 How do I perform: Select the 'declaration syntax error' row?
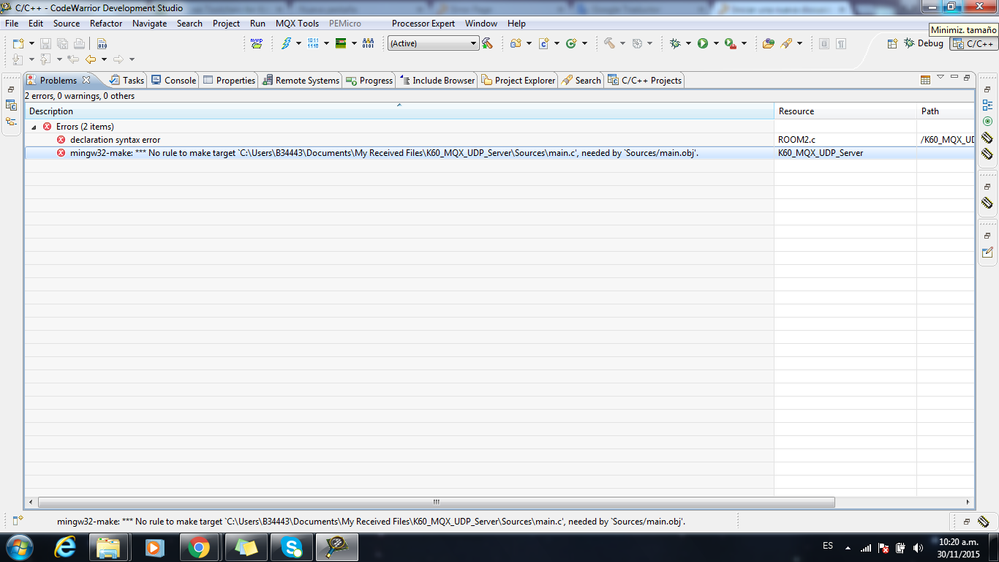click(x=500, y=140)
